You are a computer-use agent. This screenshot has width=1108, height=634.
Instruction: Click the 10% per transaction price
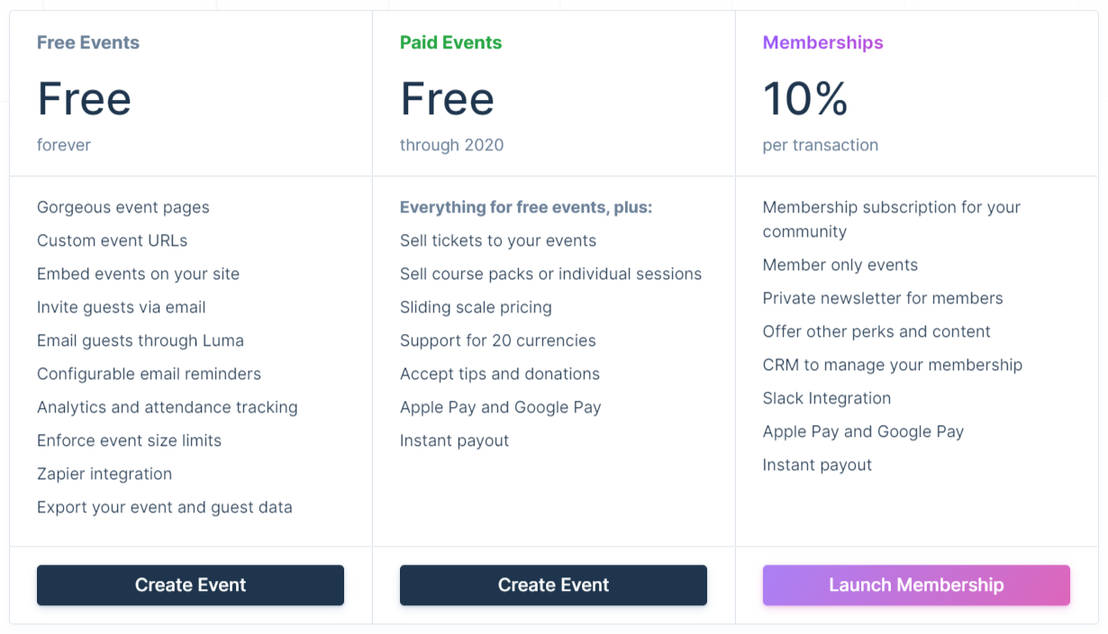tap(806, 98)
